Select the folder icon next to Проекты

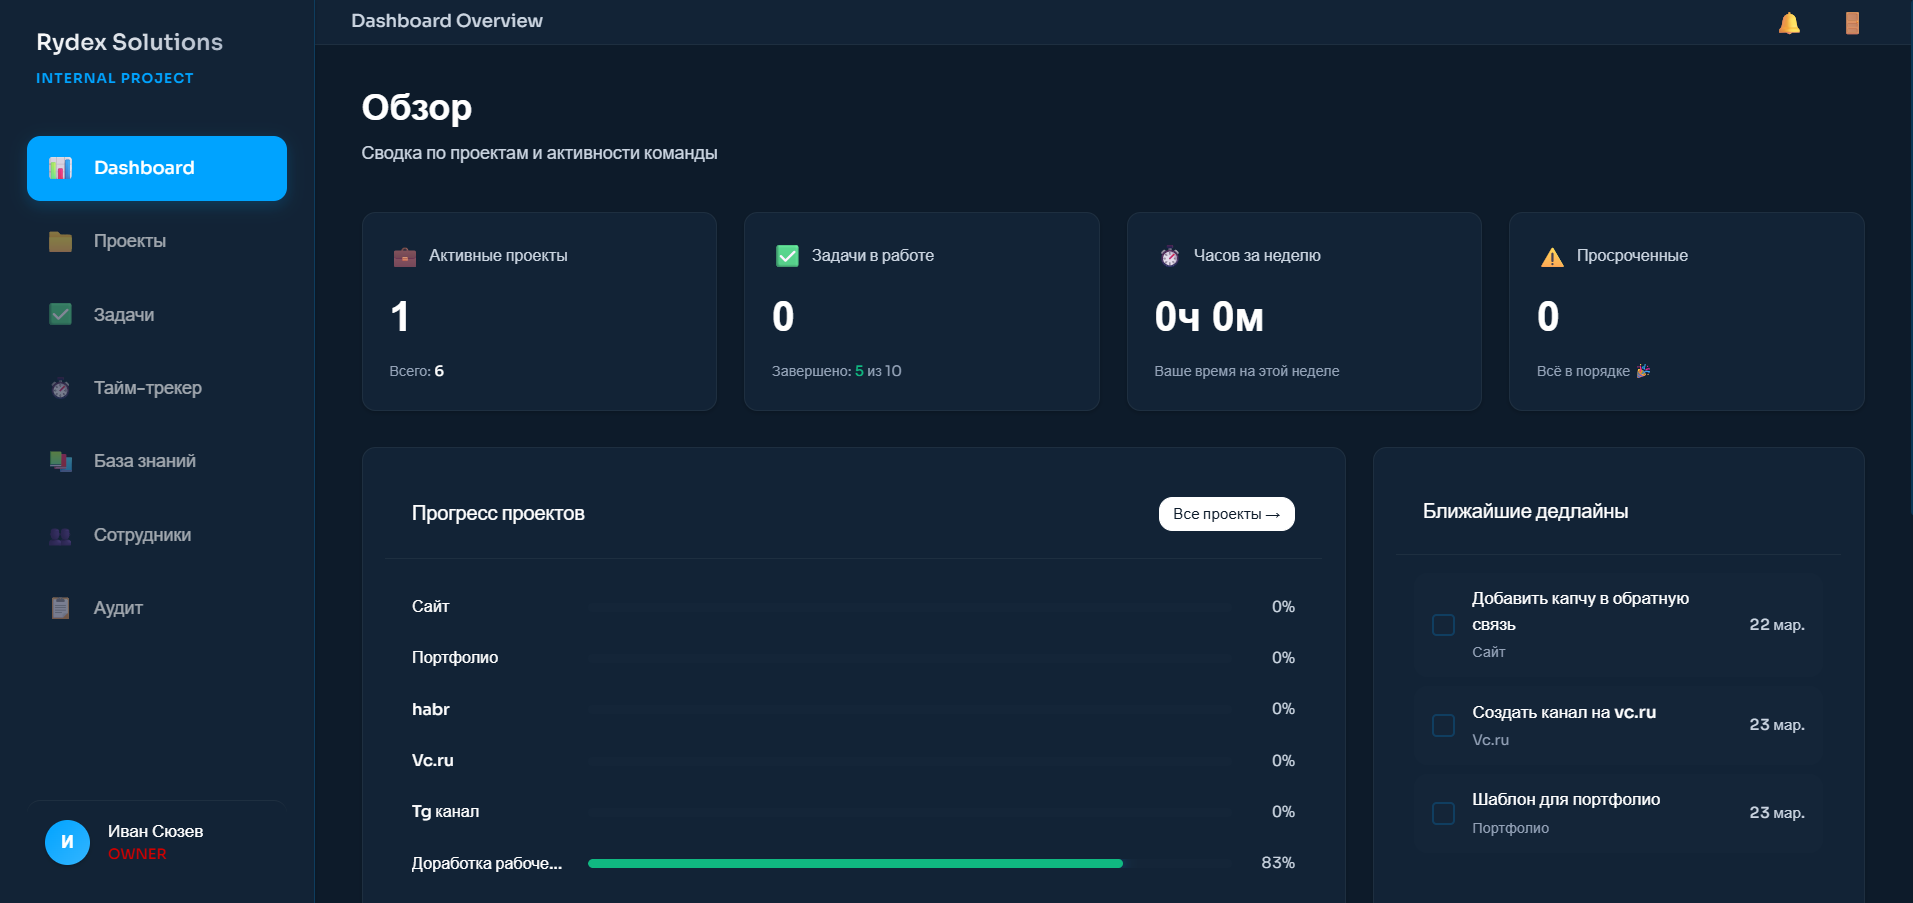(60, 241)
